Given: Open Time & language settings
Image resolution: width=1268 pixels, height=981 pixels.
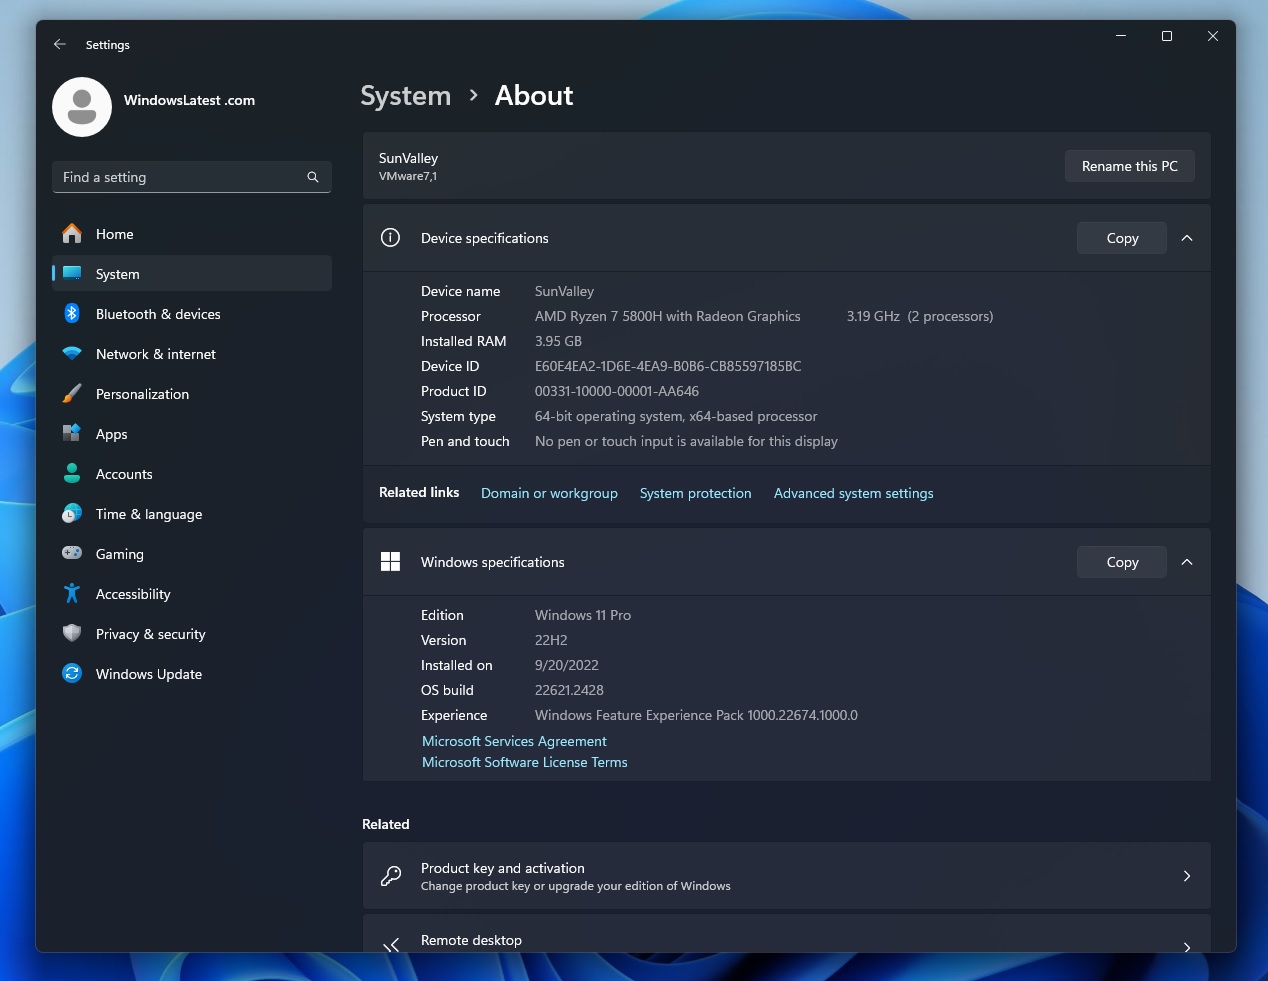Looking at the screenshot, I should pyautogui.click(x=192, y=513).
